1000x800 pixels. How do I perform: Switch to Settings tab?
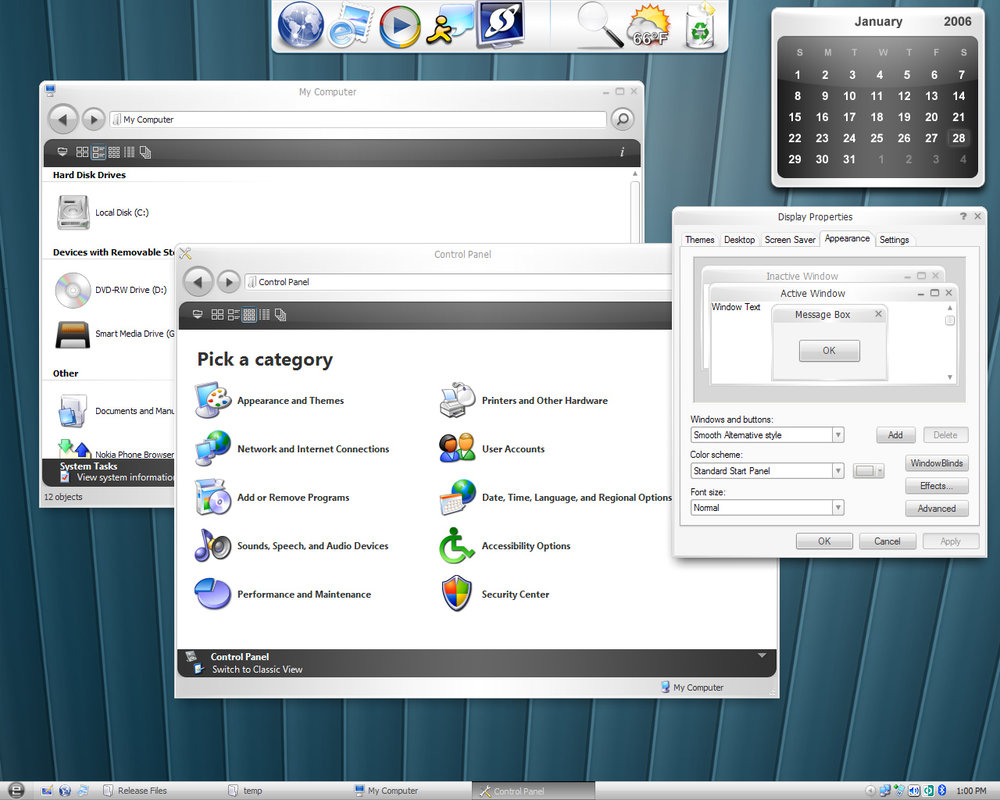tap(894, 240)
